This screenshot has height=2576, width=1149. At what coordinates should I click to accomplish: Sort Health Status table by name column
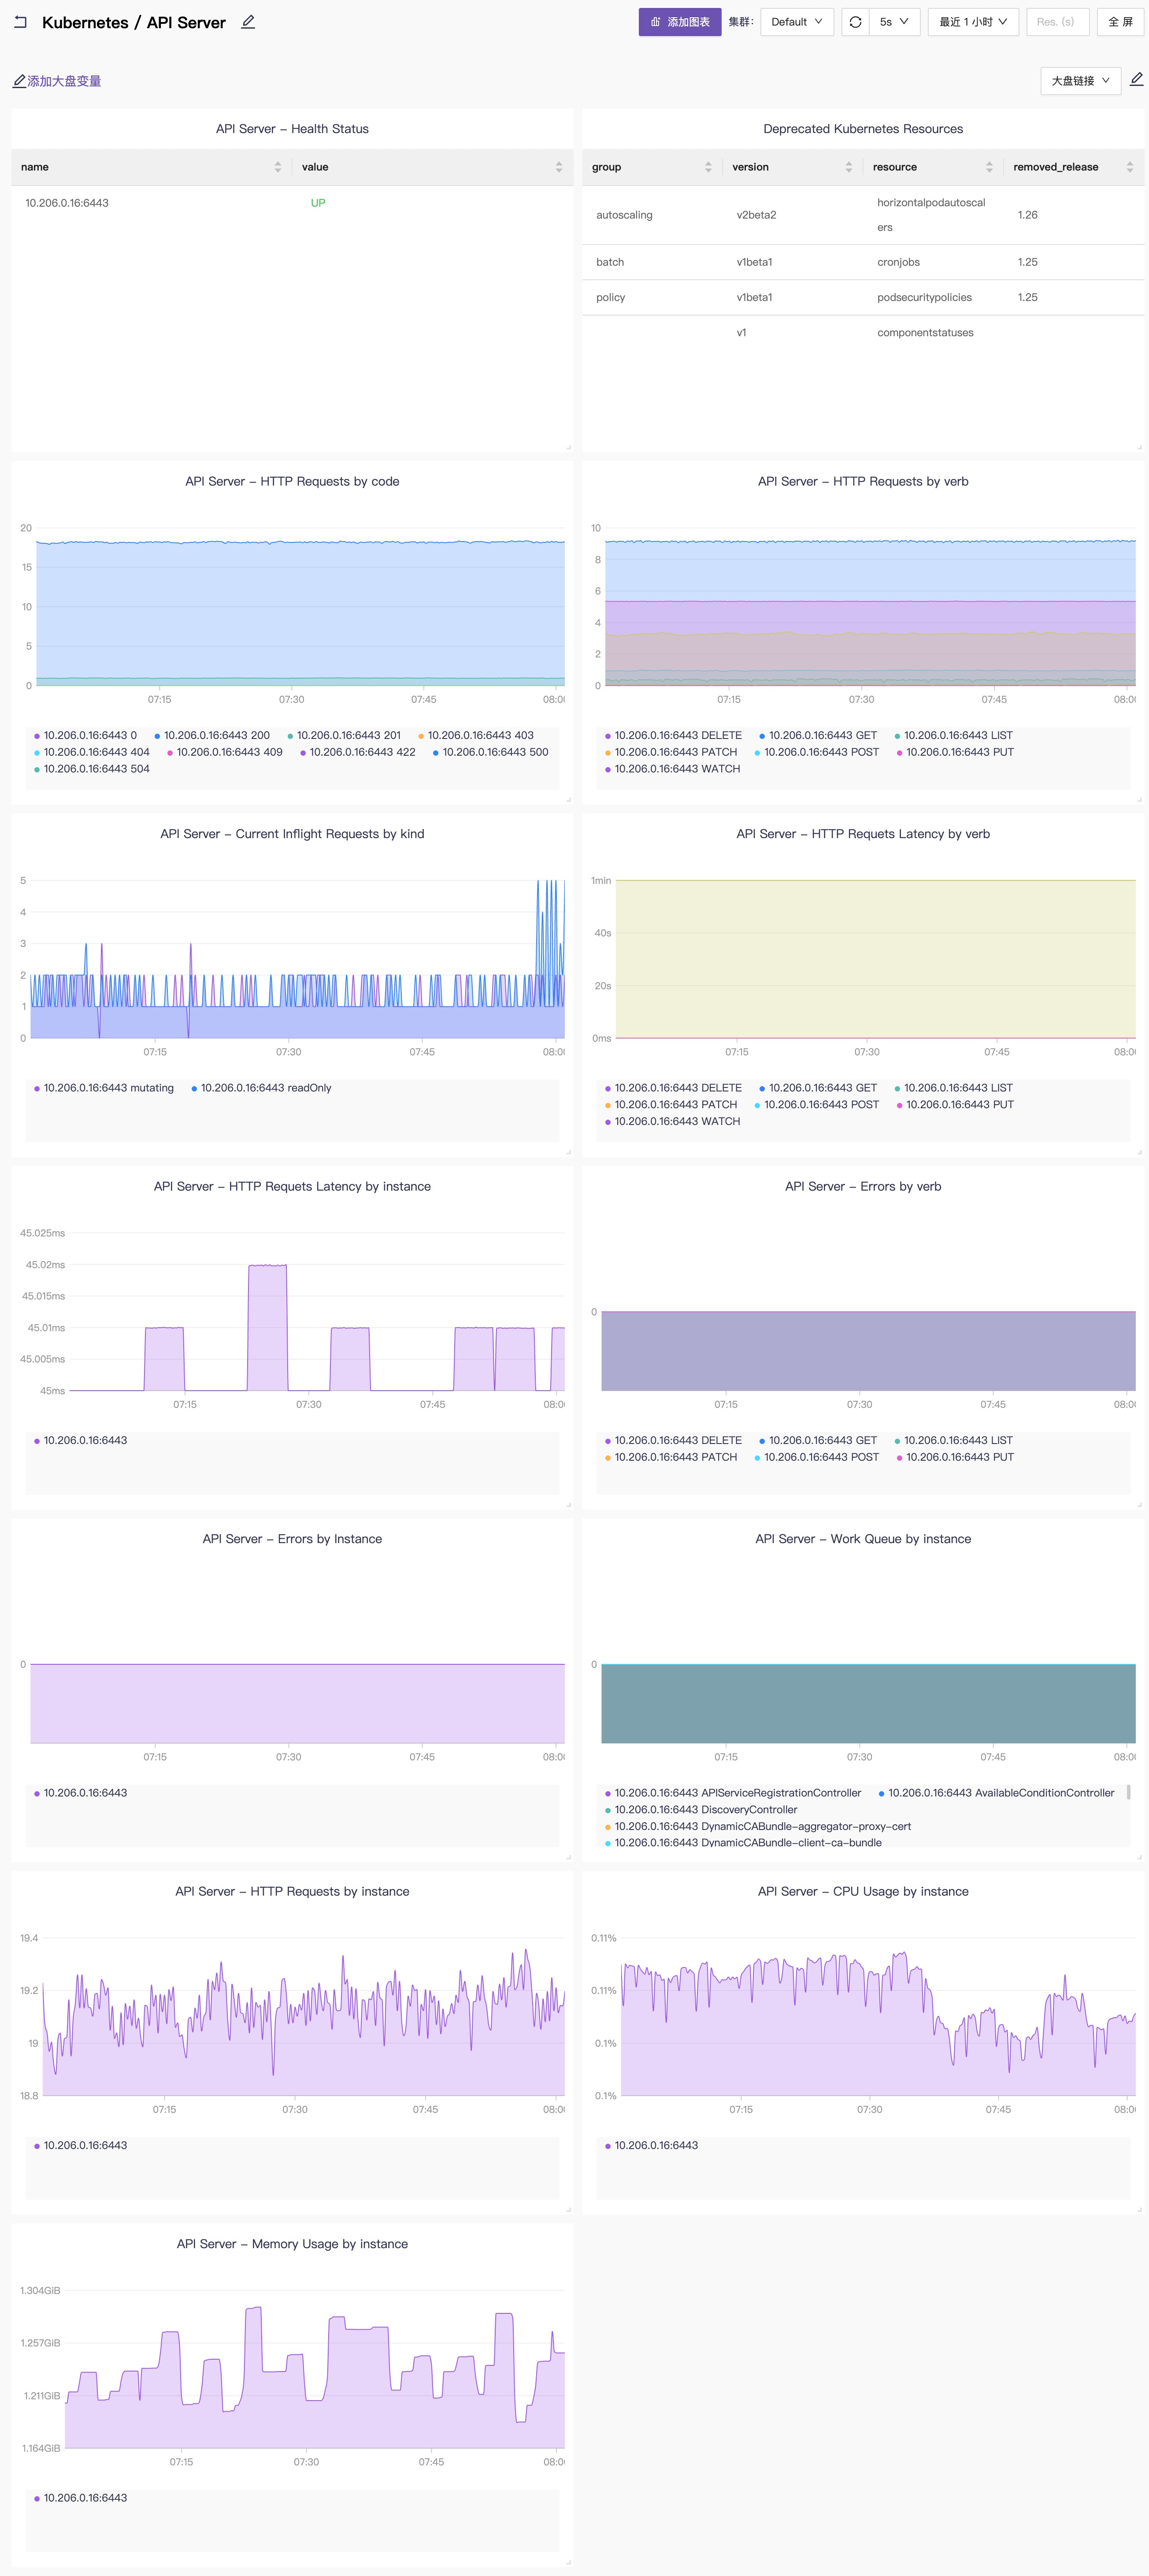278,167
